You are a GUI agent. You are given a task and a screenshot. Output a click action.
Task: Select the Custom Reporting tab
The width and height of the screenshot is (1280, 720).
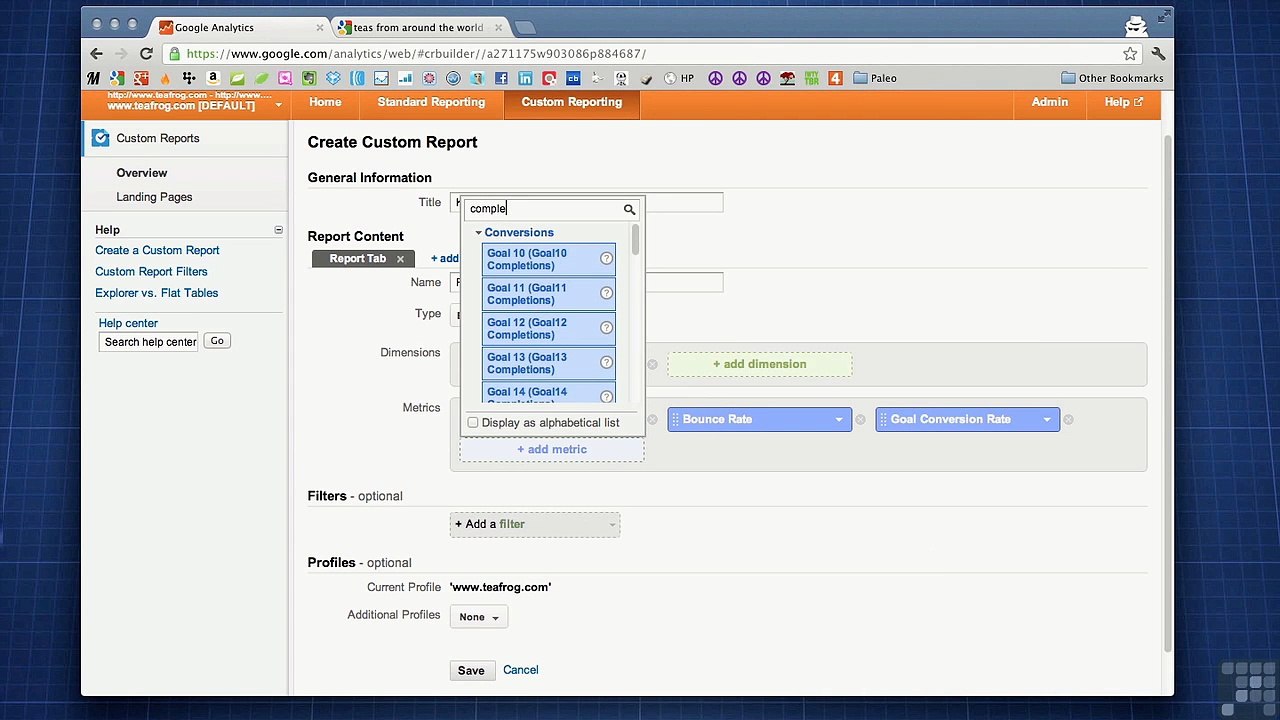point(571,102)
